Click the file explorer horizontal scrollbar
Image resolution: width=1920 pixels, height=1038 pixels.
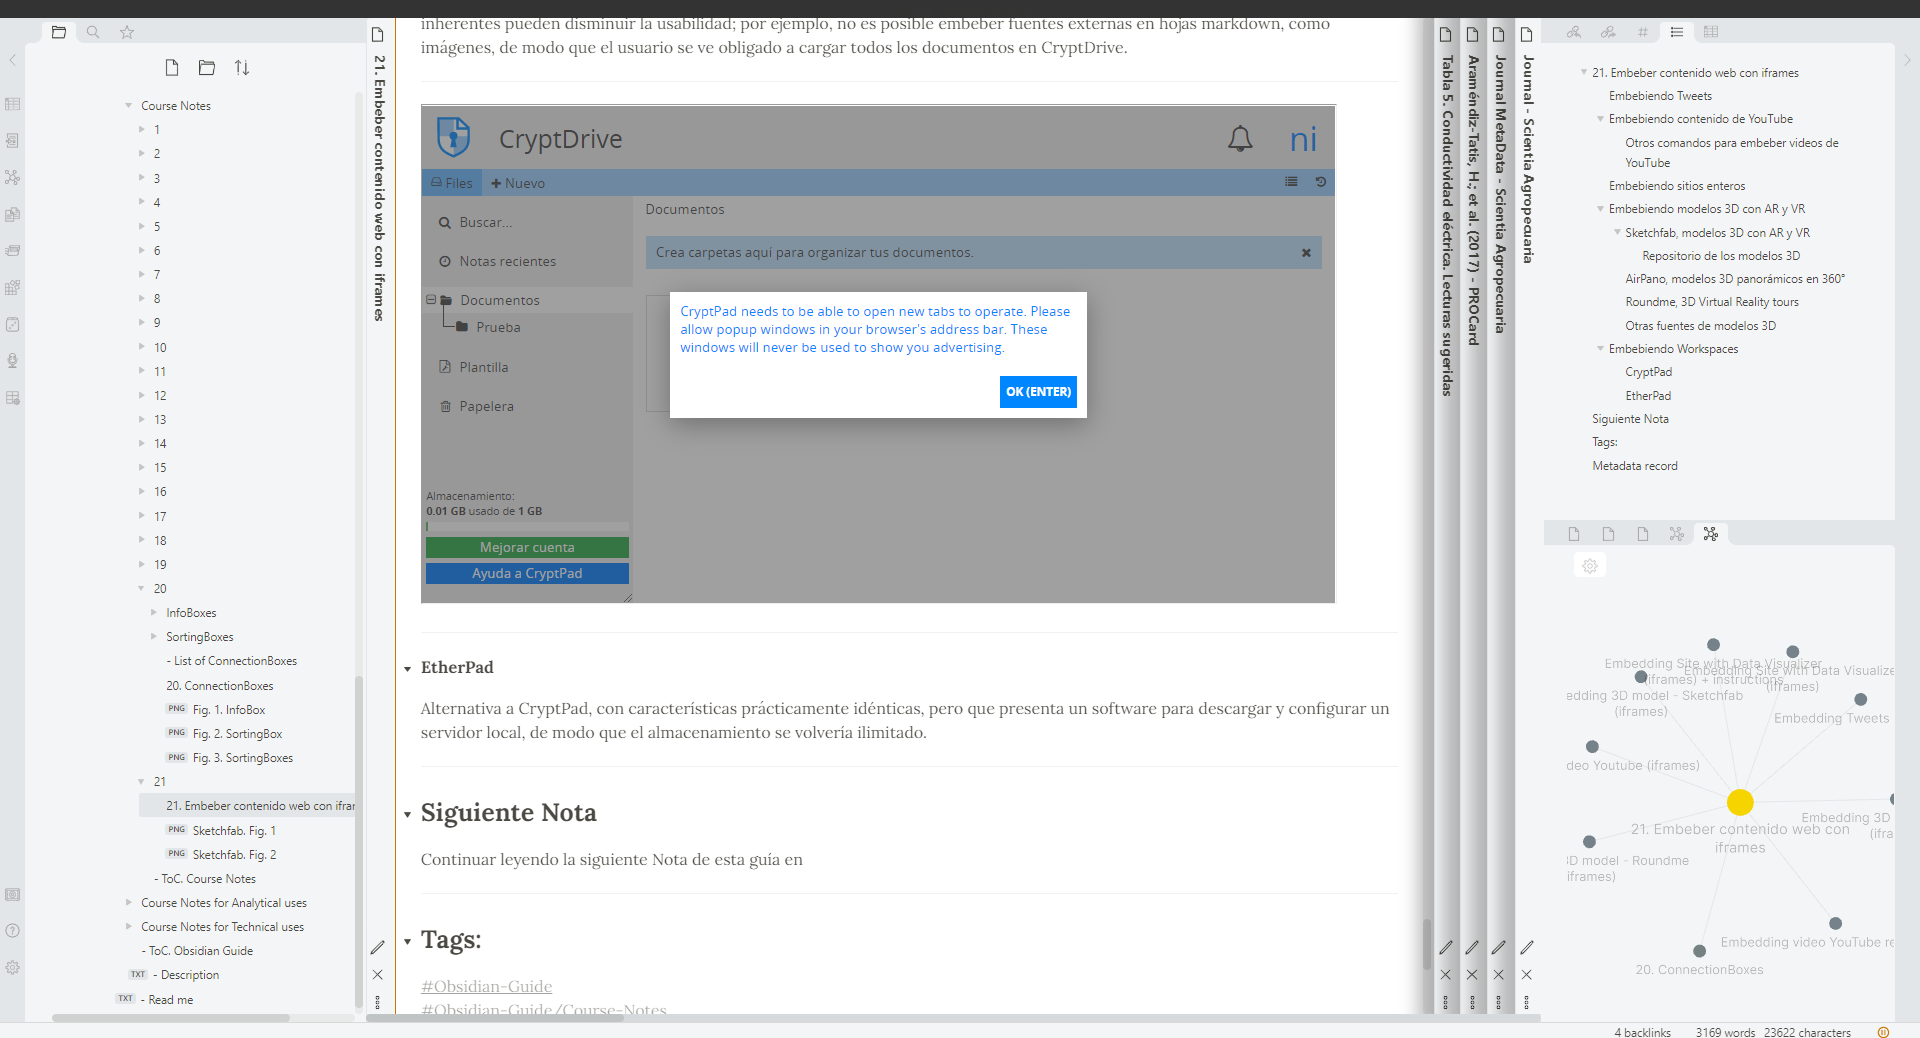[171, 1018]
